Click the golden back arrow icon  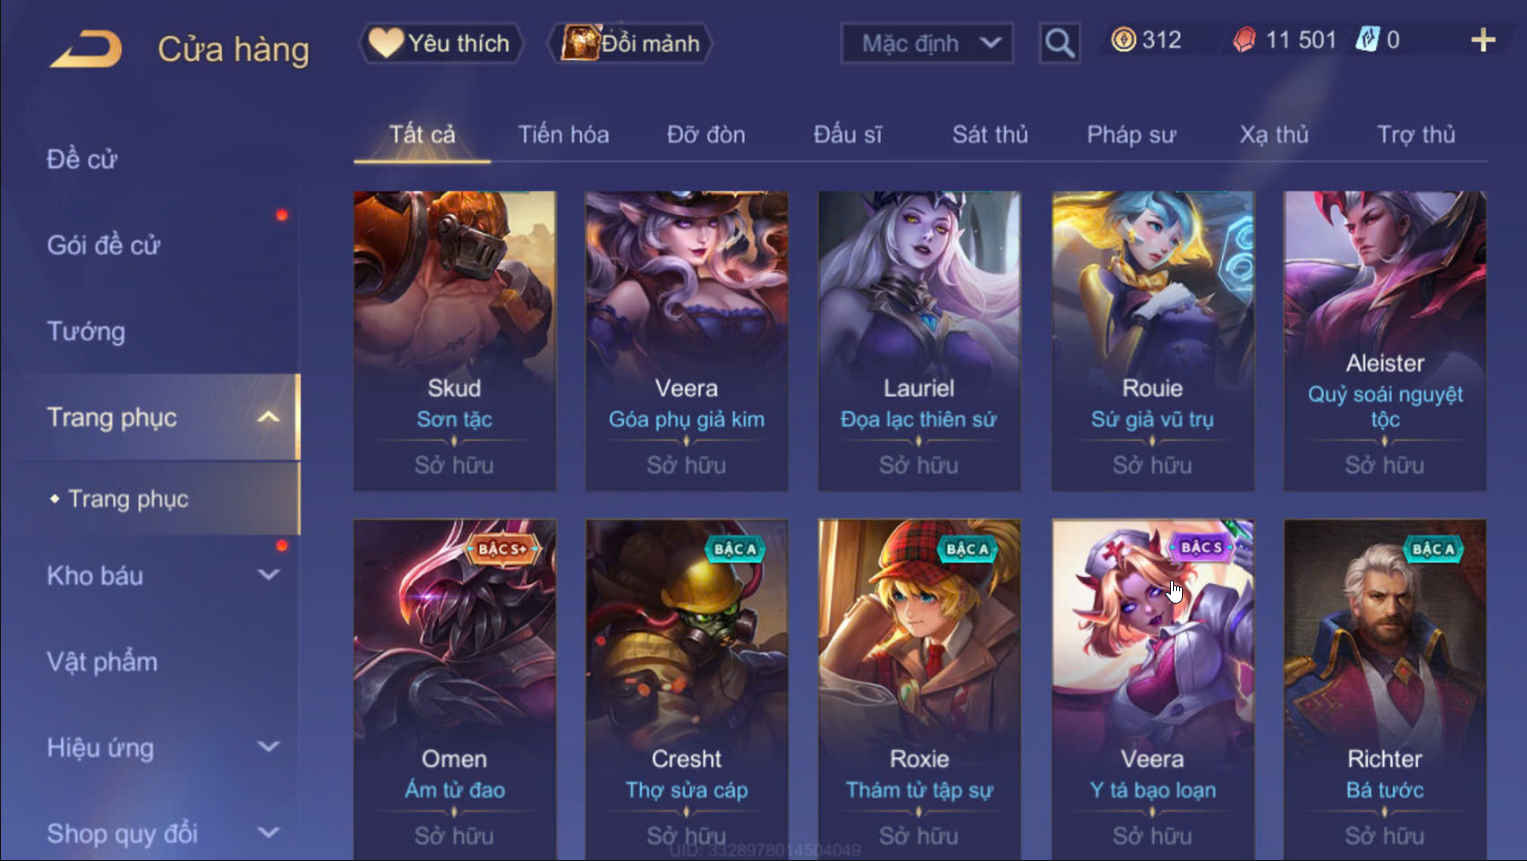click(86, 48)
